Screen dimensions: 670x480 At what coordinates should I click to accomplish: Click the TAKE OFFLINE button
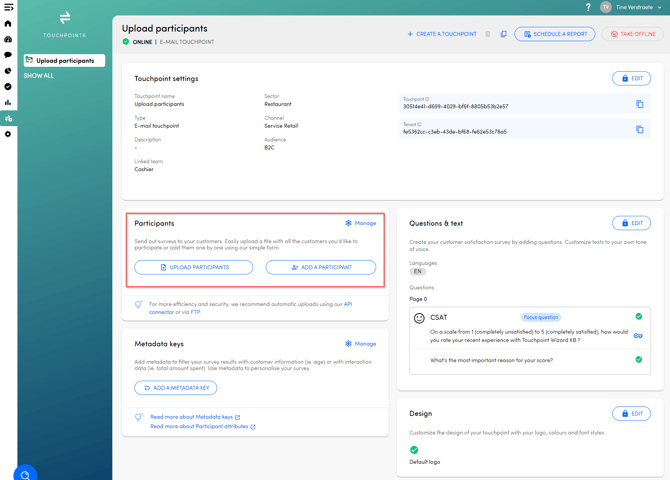632,34
